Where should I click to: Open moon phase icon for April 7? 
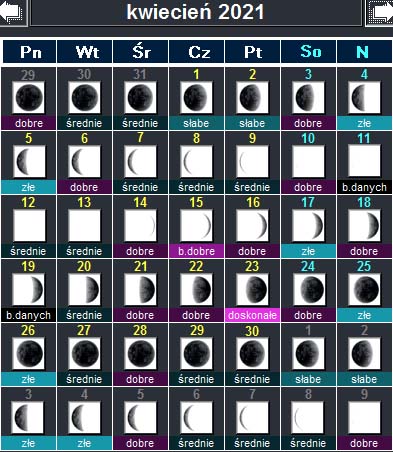coord(140,162)
